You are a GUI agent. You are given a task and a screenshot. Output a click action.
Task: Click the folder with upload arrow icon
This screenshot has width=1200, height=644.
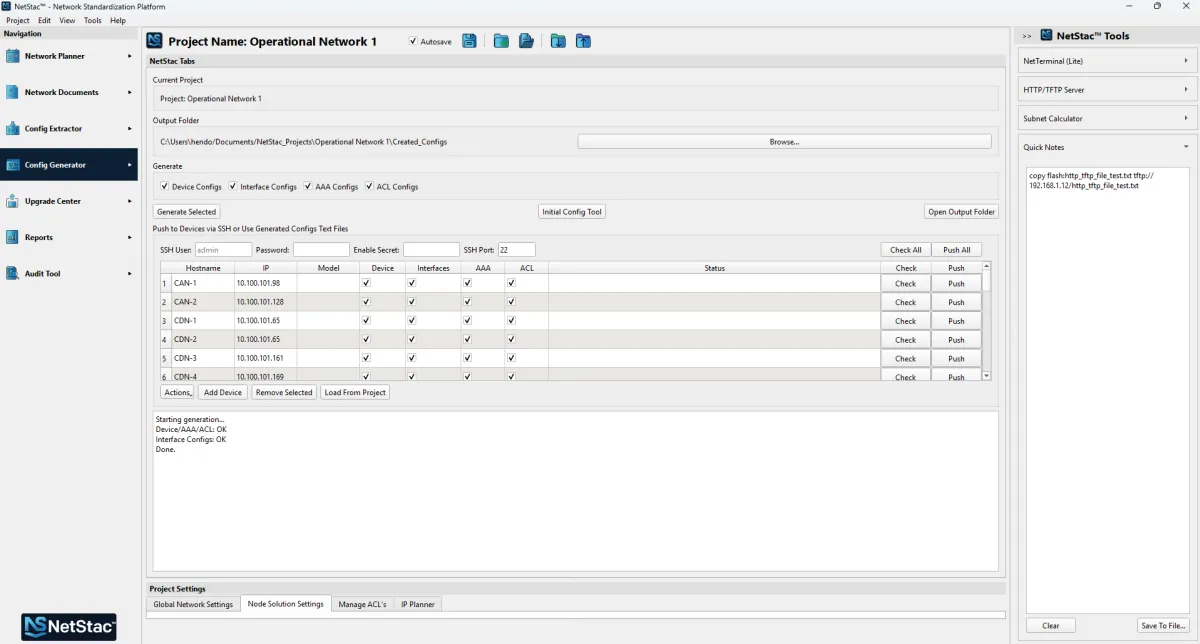pos(583,41)
